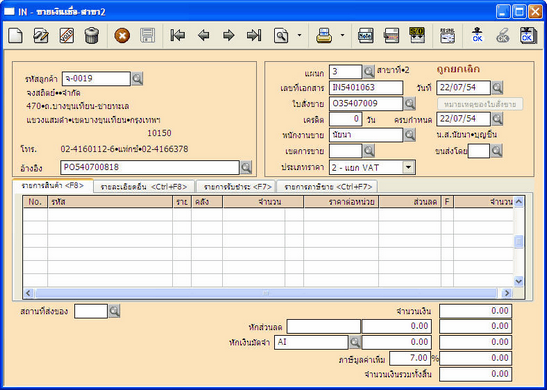Click the New document toolbar icon
The width and height of the screenshot is (547, 390).
[x=15, y=36]
